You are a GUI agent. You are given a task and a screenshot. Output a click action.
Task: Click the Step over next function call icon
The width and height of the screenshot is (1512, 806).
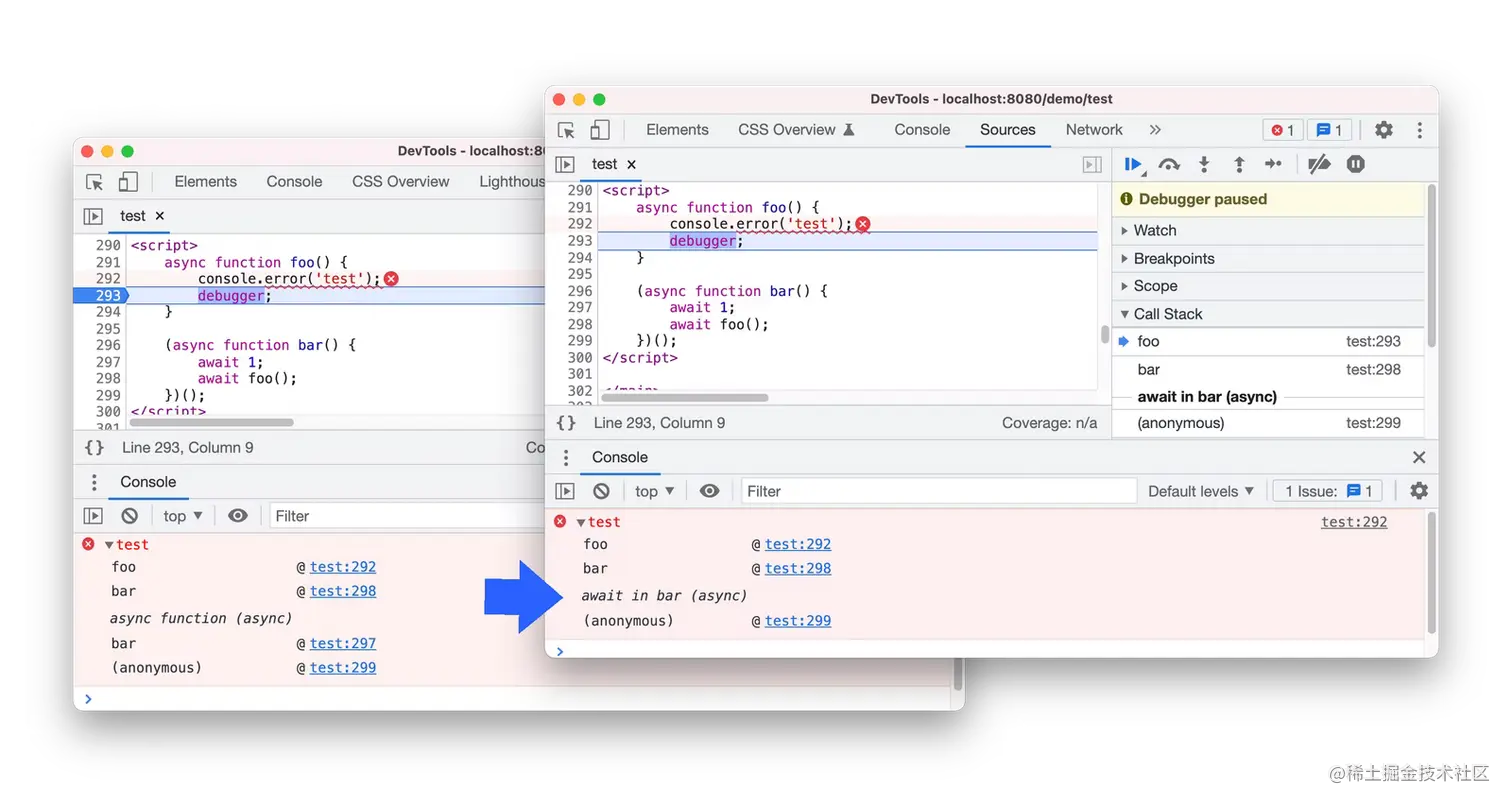pos(1169,164)
